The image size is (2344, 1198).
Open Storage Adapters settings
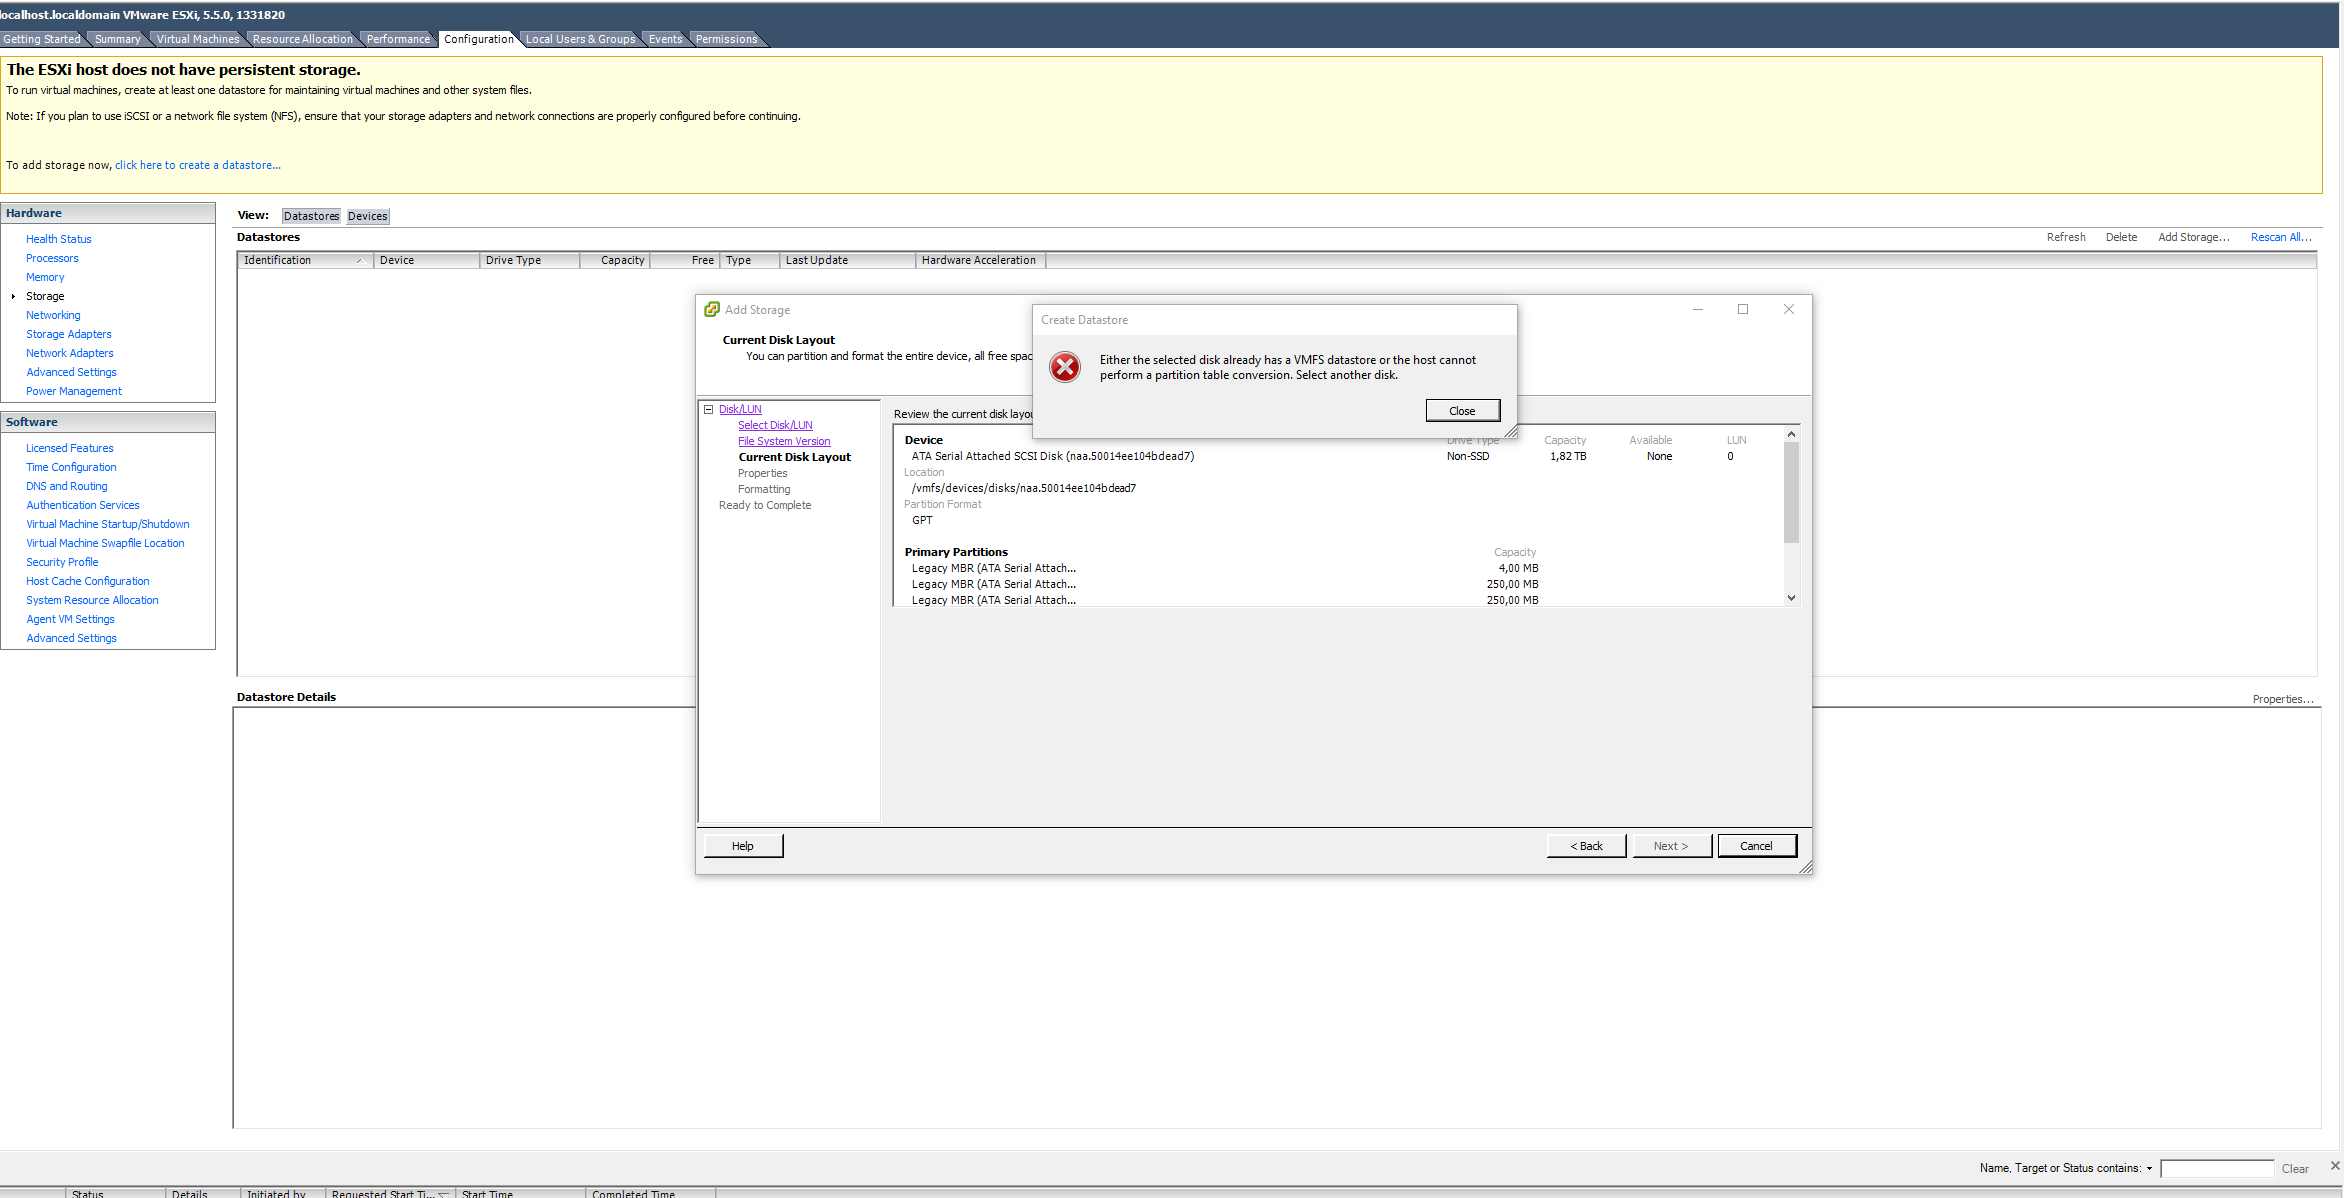tap(69, 334)
